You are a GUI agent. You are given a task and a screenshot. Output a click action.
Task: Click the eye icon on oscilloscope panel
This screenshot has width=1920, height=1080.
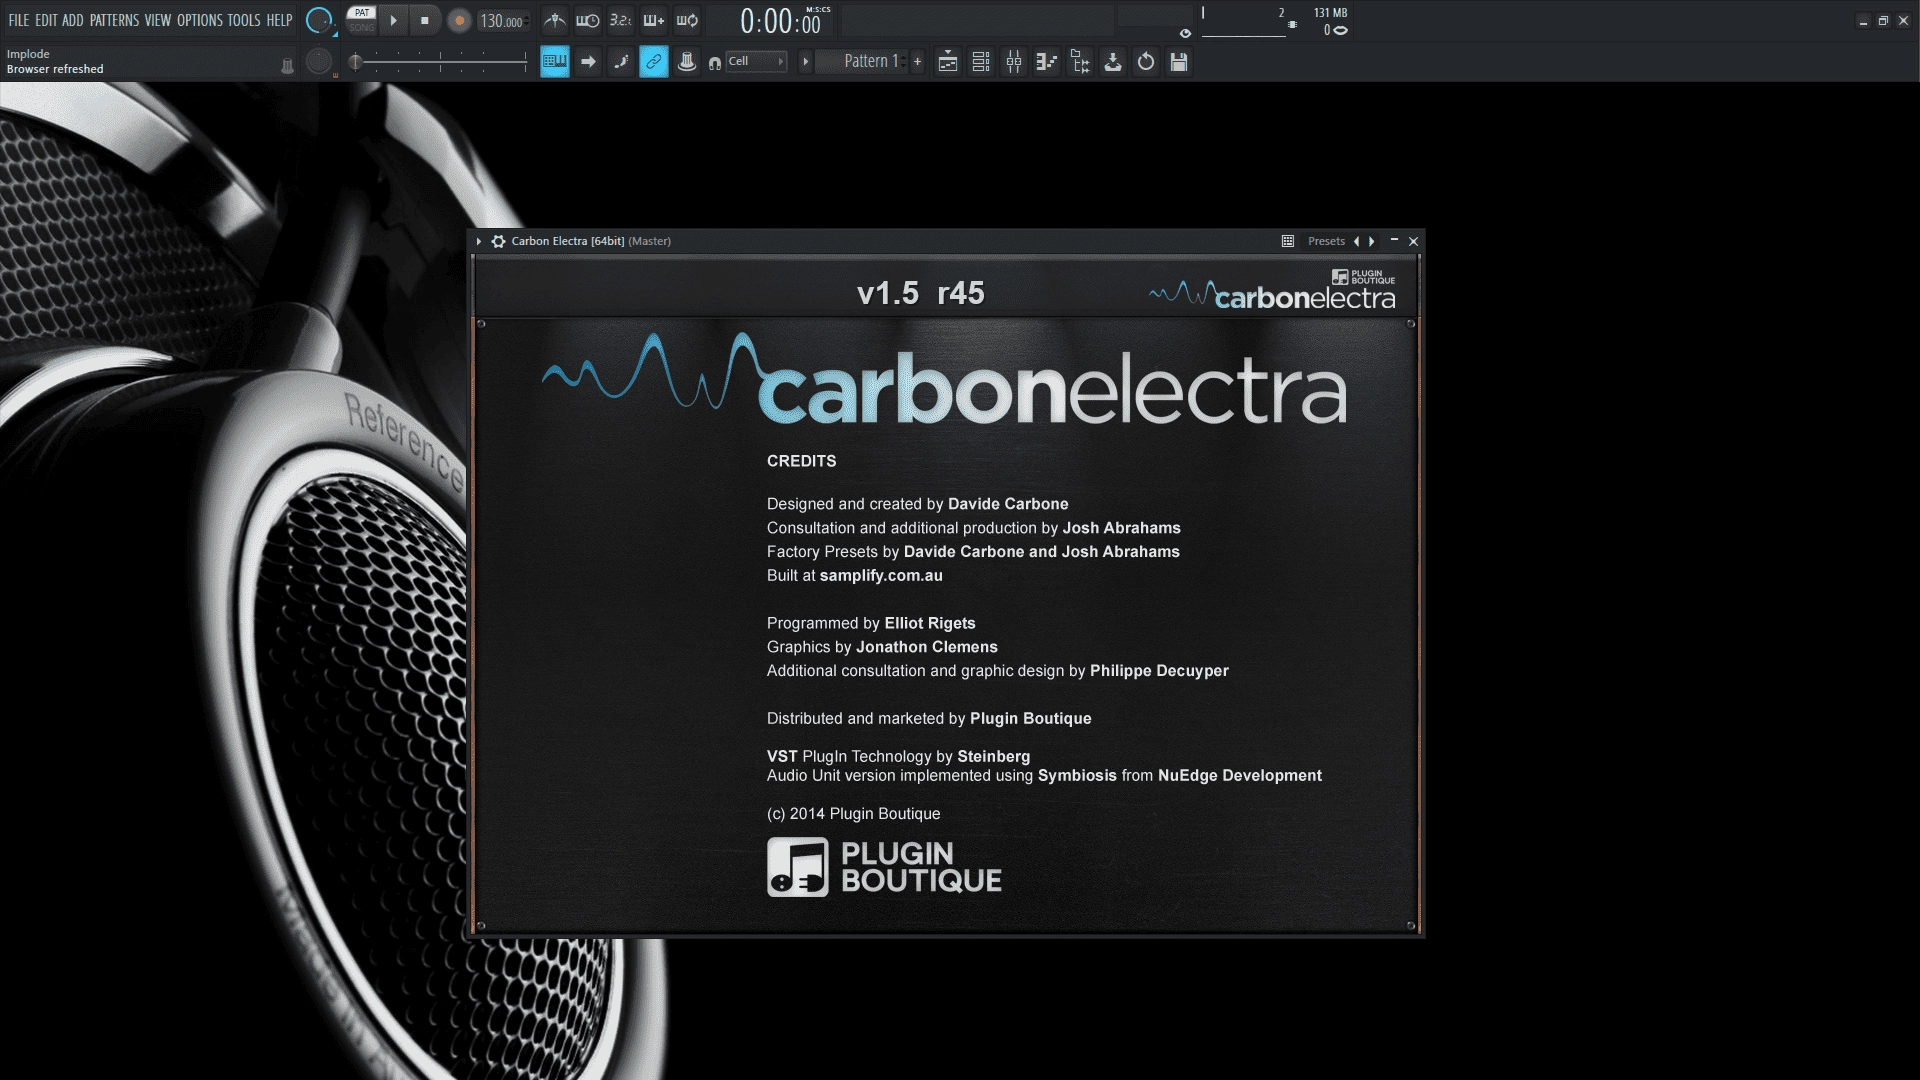pos(1185,33)
